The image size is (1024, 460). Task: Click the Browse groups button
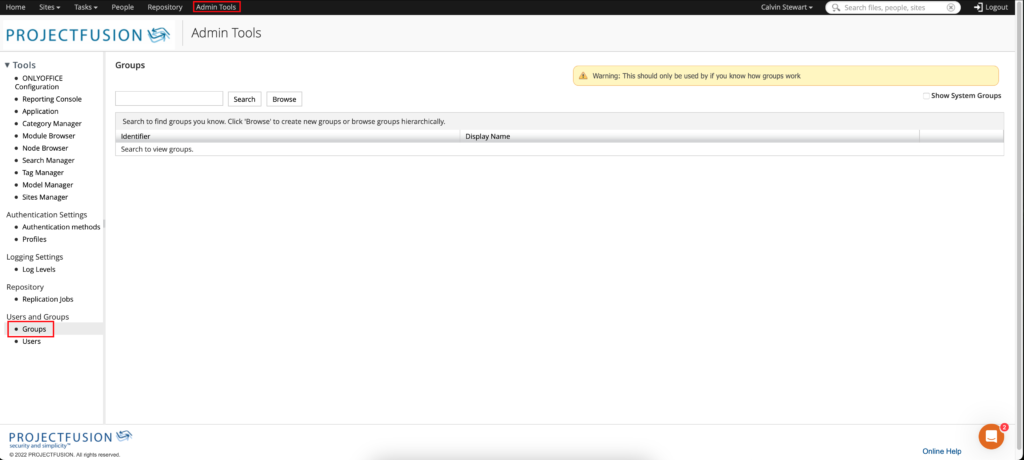285,99
